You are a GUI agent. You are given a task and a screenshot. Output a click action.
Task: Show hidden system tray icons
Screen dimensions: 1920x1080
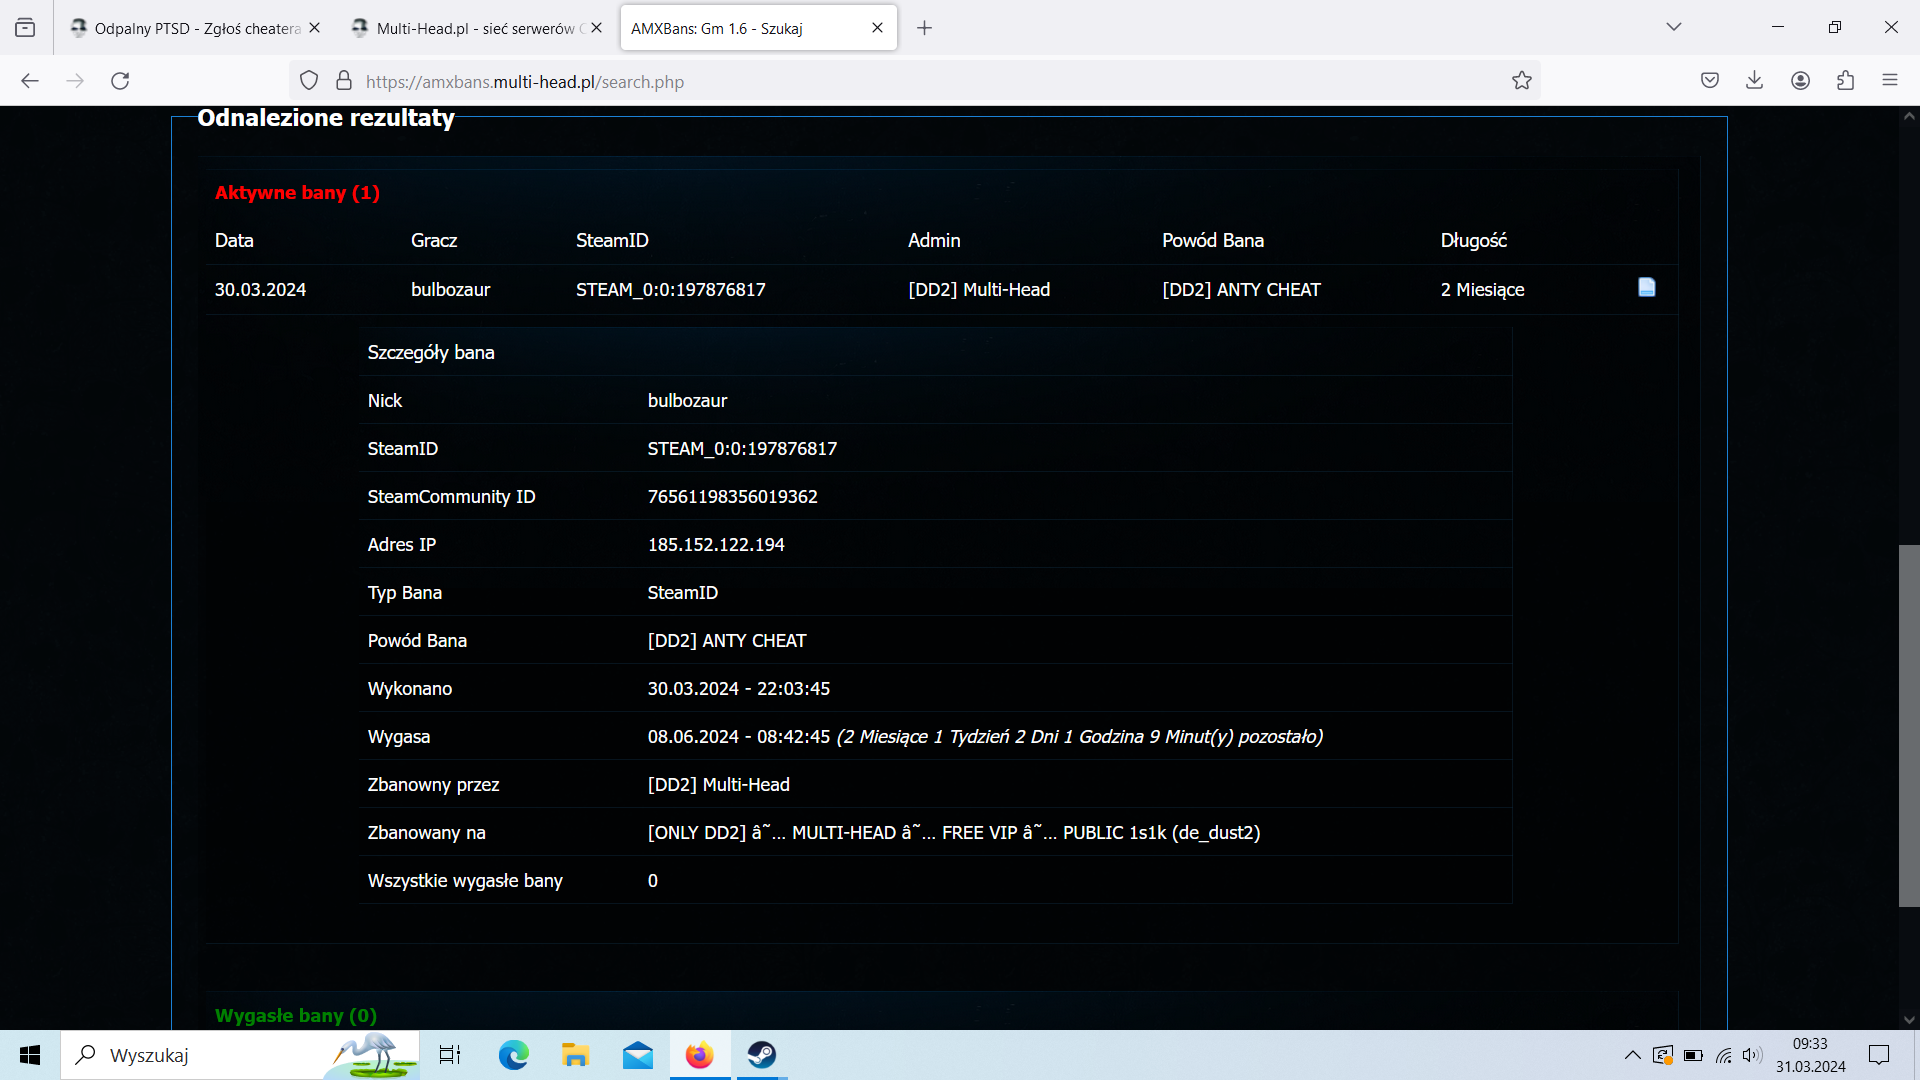(1632, 1055)
